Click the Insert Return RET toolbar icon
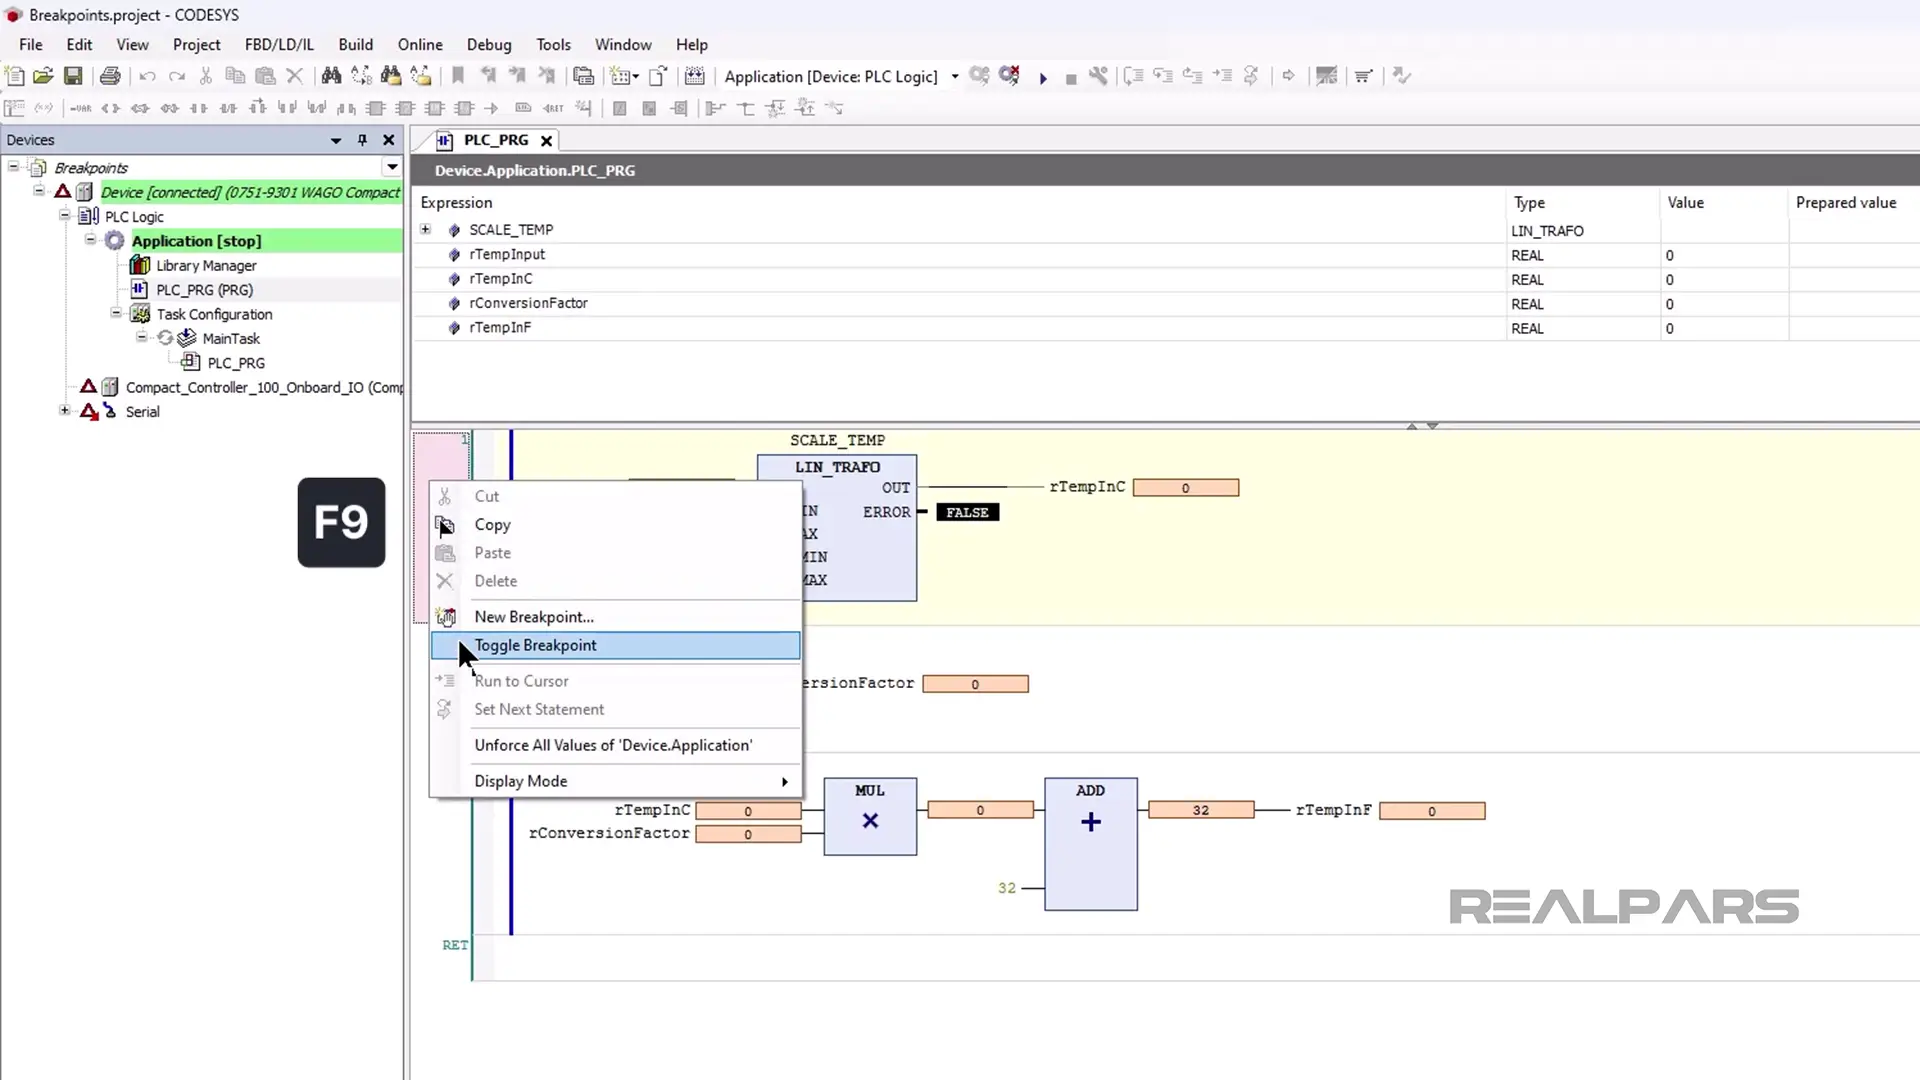 coord(553,108)
